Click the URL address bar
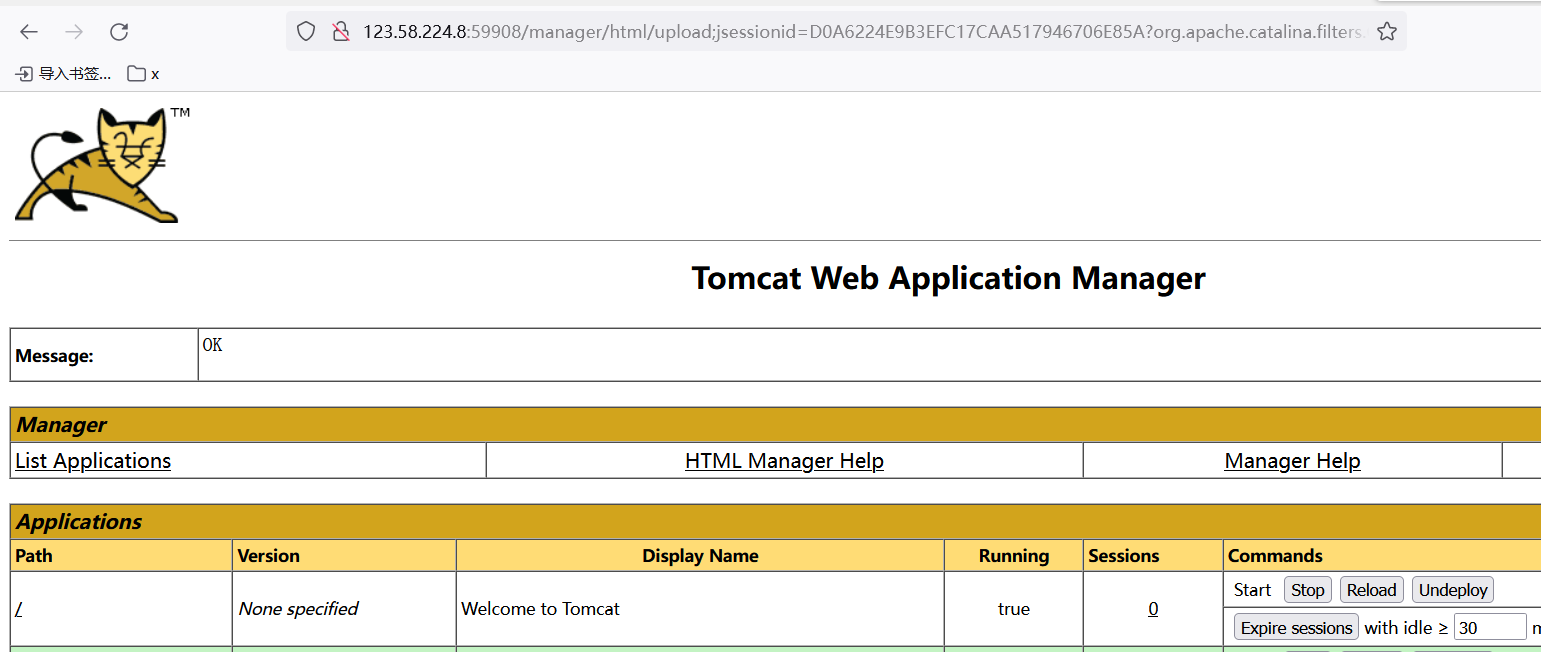1541x652 pixels. click(x=845, y=32)
